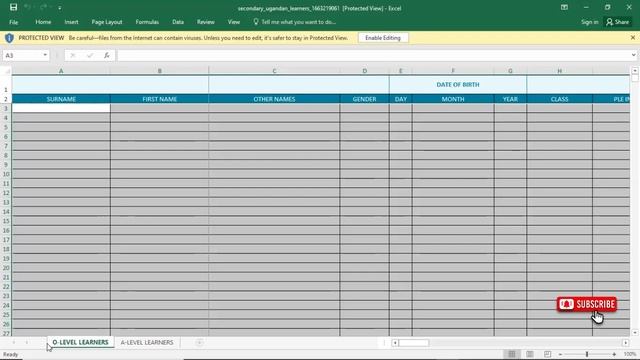Switch to Normal view icon
Image resolution: width=640 pixels, height=360 pixels.
click(x=512, y=354)
